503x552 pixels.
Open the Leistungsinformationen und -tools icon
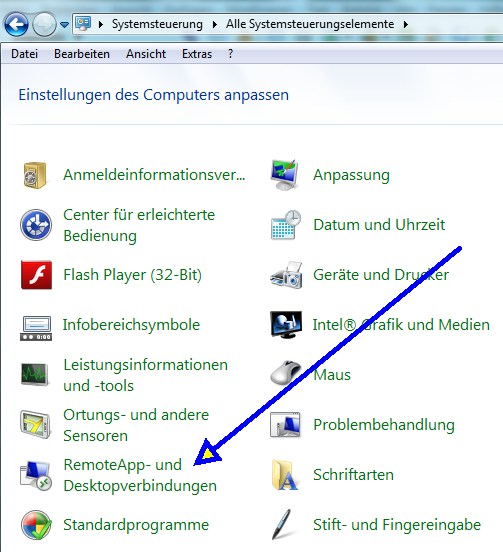click(x=34, y=375)
